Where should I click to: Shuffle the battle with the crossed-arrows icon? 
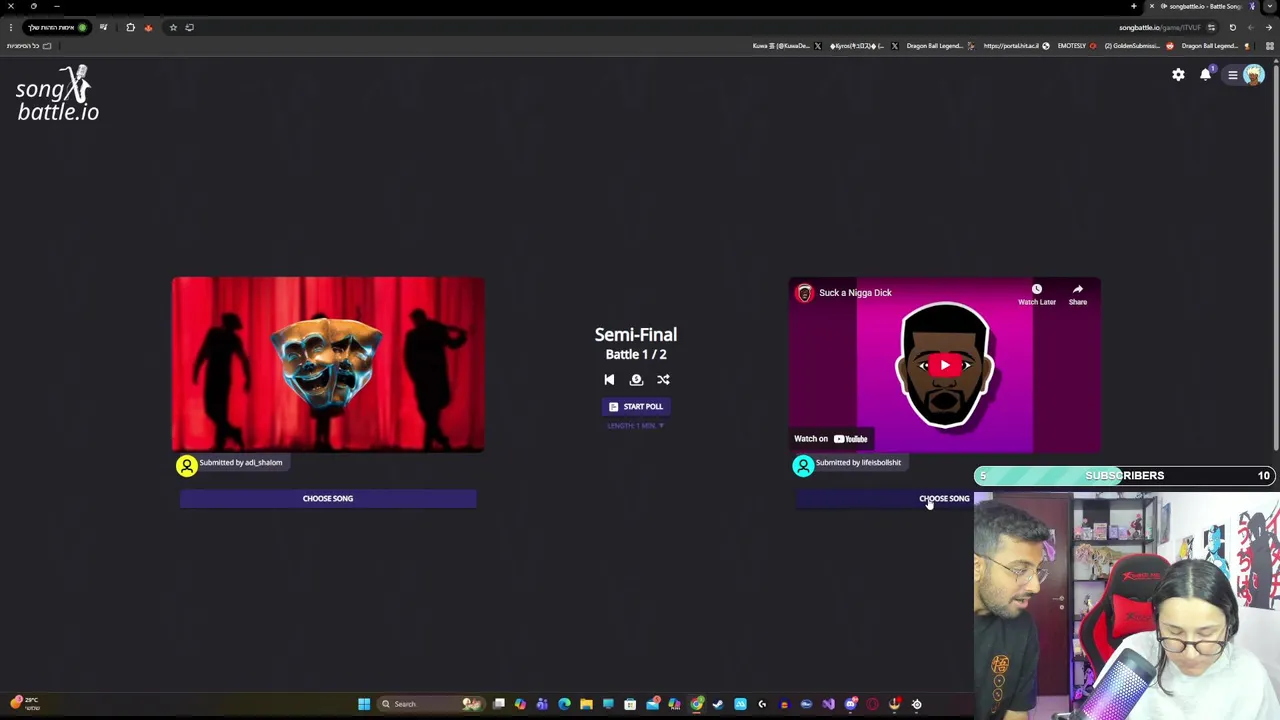[663, 380]
